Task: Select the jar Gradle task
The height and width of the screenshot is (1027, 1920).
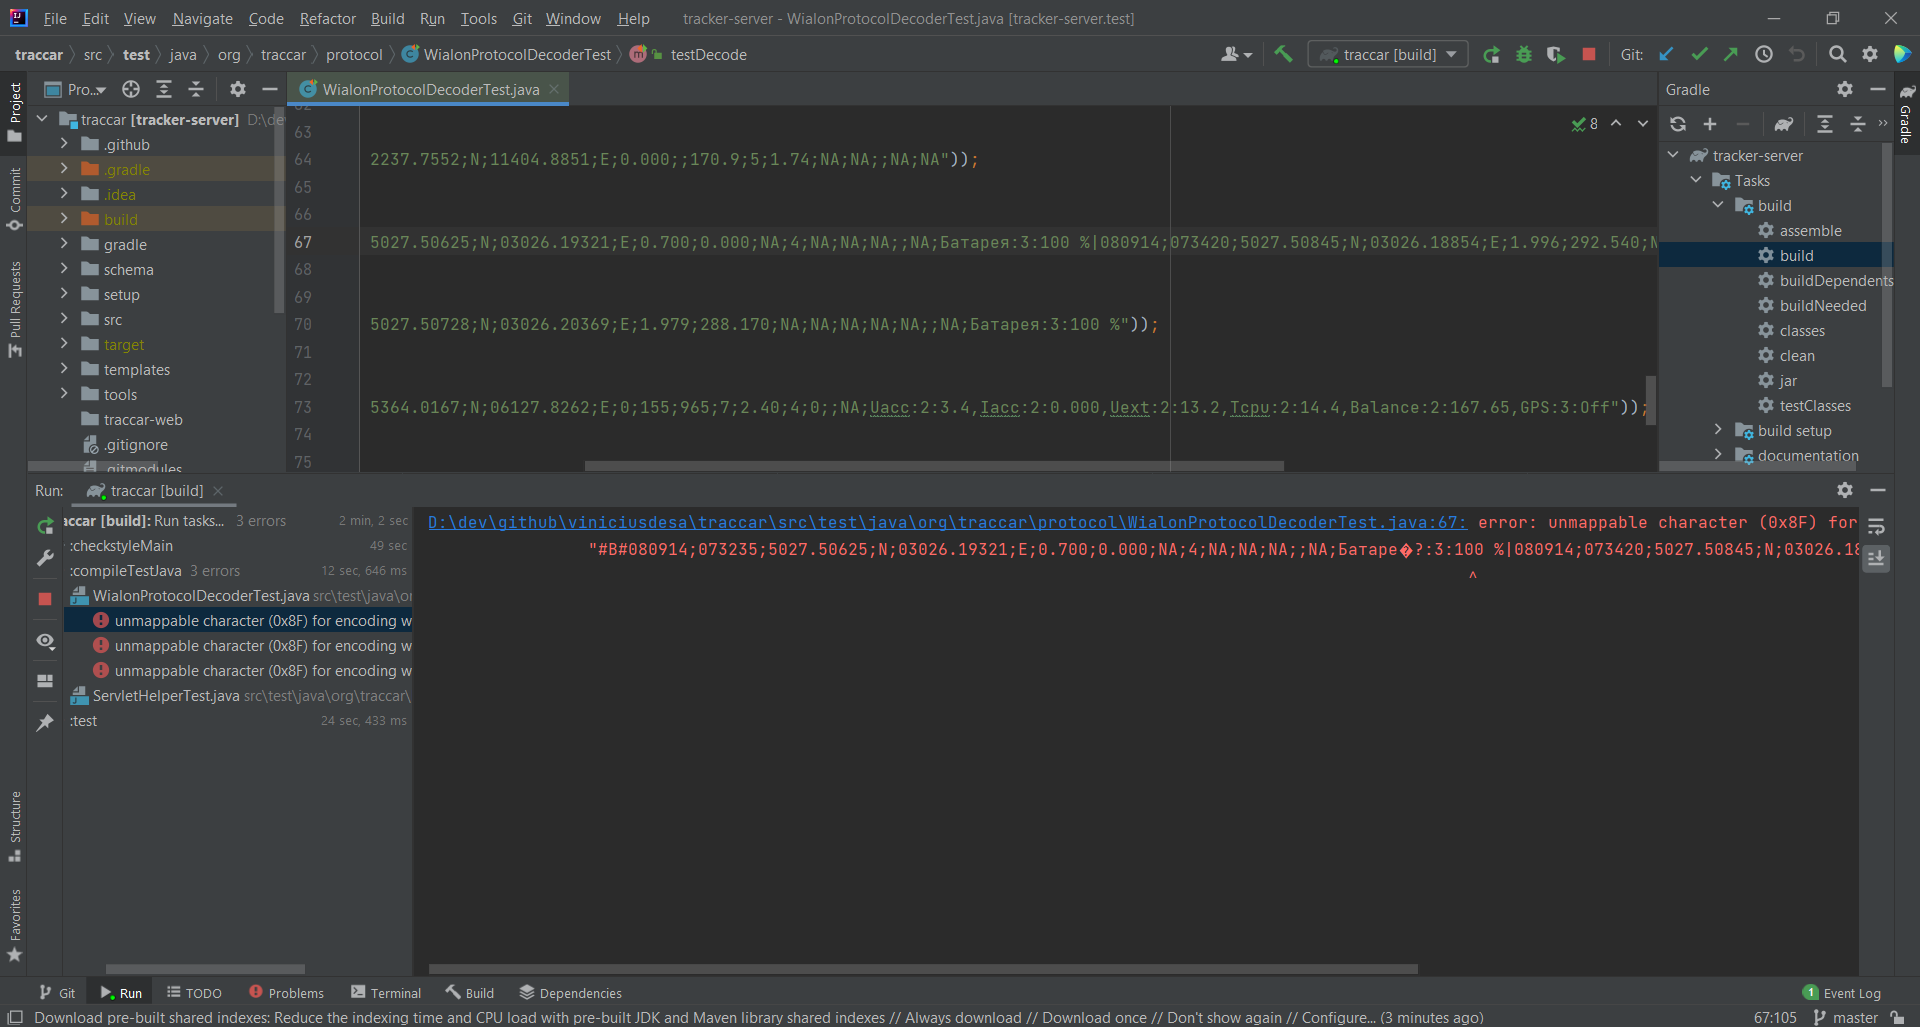Action: coord(1788,380)
